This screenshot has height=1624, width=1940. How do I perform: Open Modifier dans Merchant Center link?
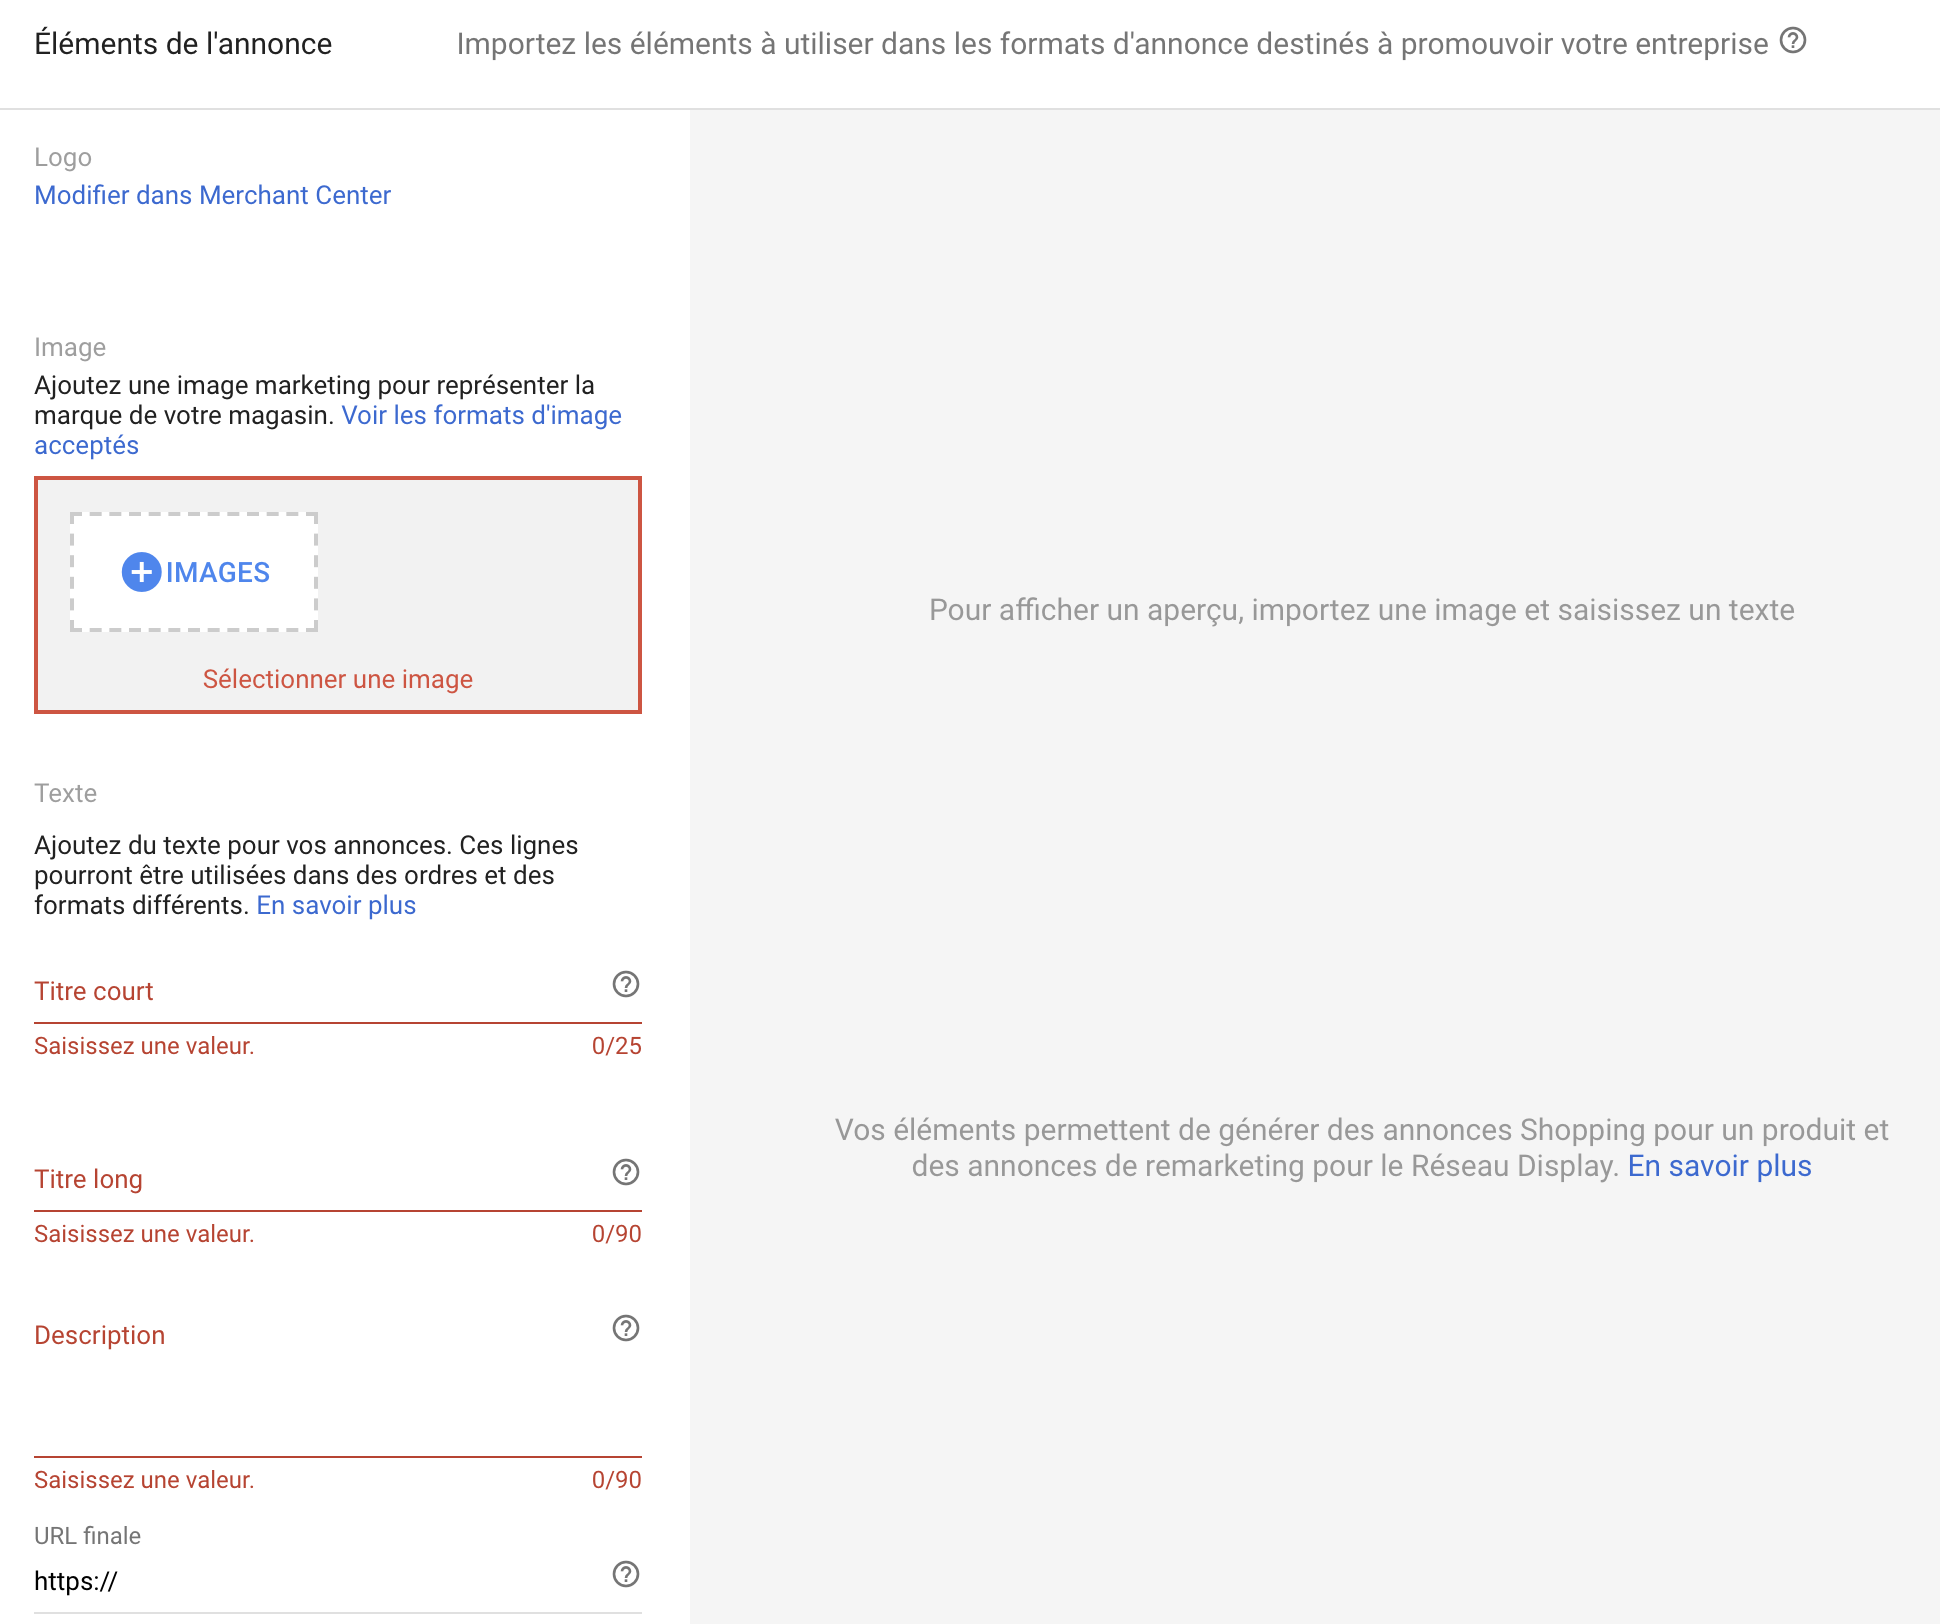(x=212, y=195)
